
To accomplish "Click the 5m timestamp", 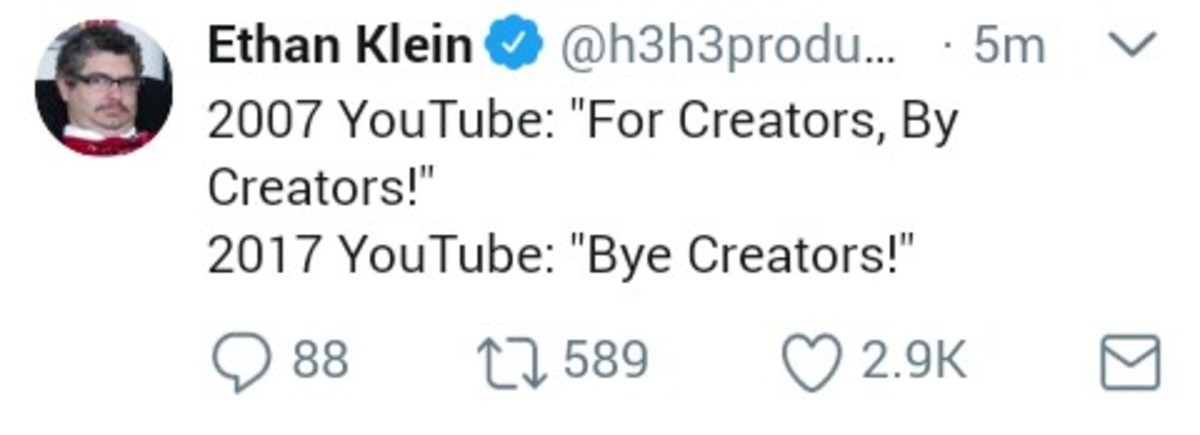I will click(1008, 47).
